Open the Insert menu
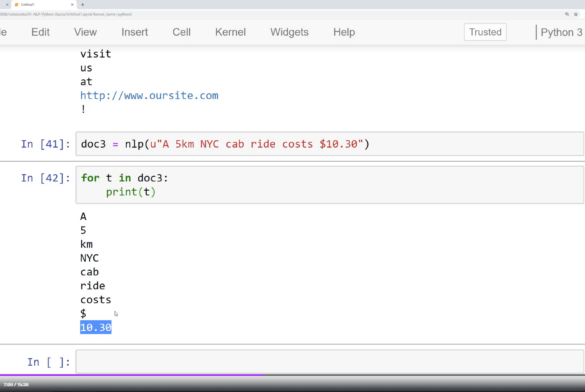 135,32
